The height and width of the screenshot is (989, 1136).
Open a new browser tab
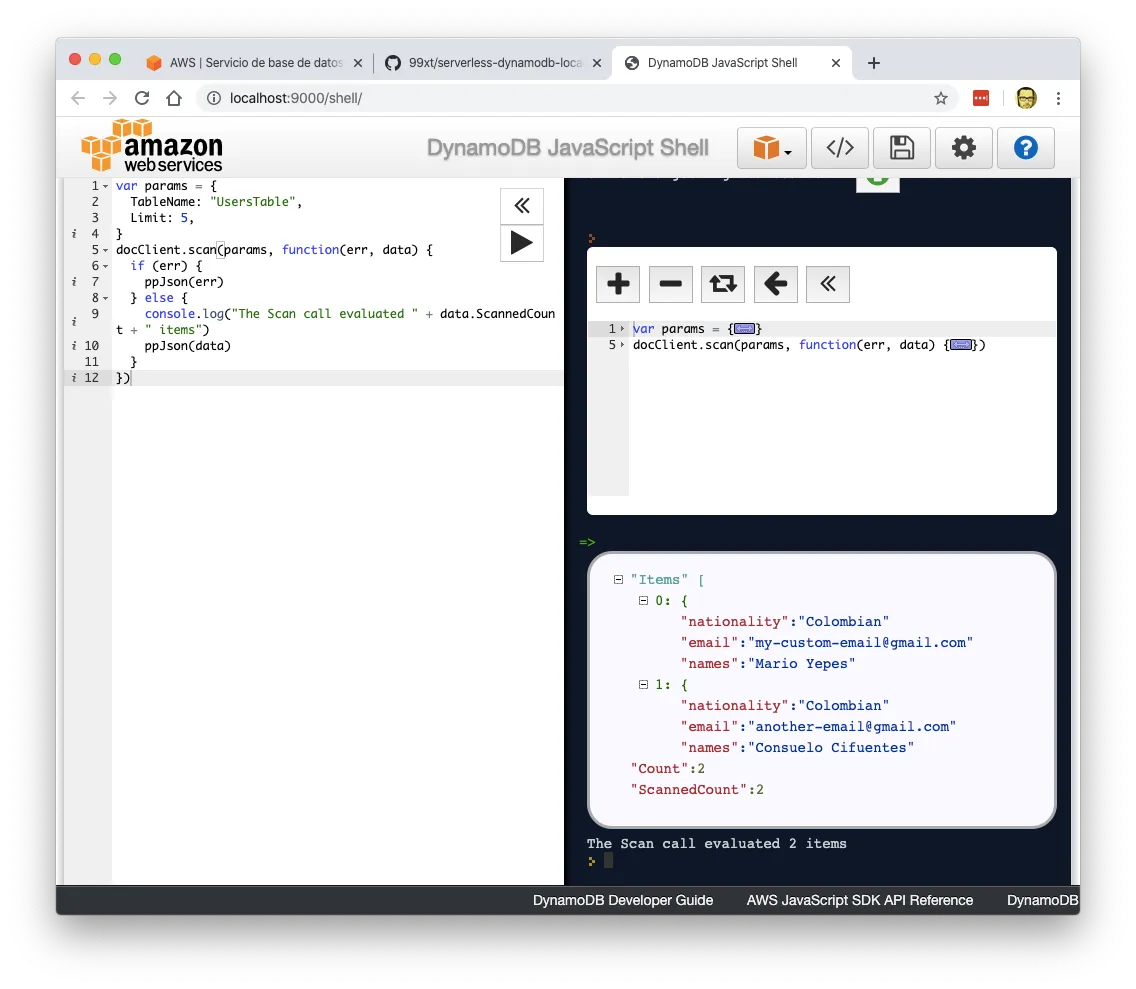pos(874,63)
